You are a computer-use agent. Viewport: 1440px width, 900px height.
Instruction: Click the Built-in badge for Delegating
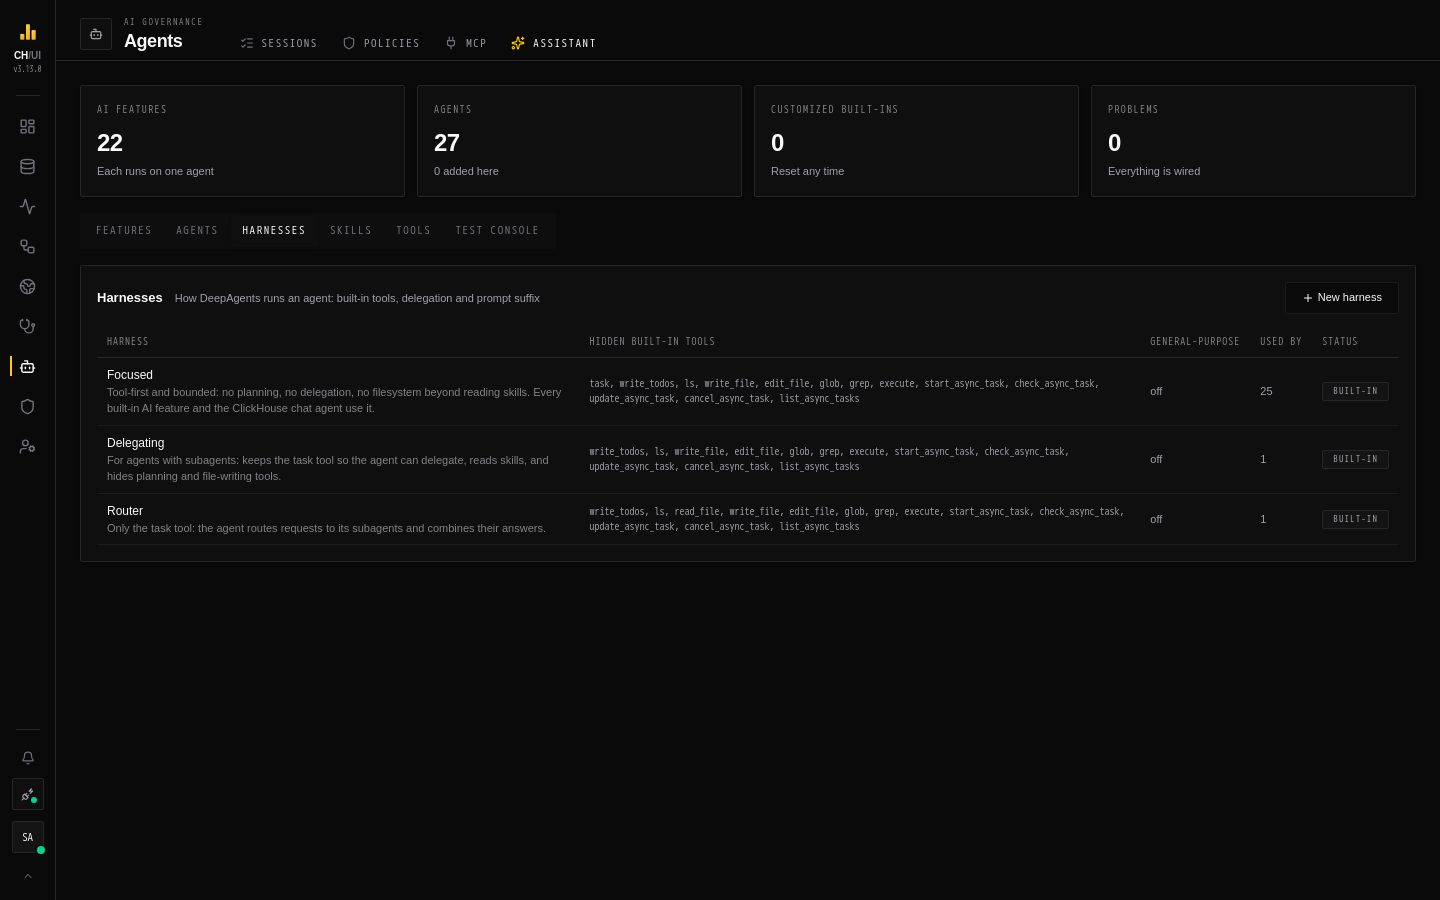pos(1355,459)
